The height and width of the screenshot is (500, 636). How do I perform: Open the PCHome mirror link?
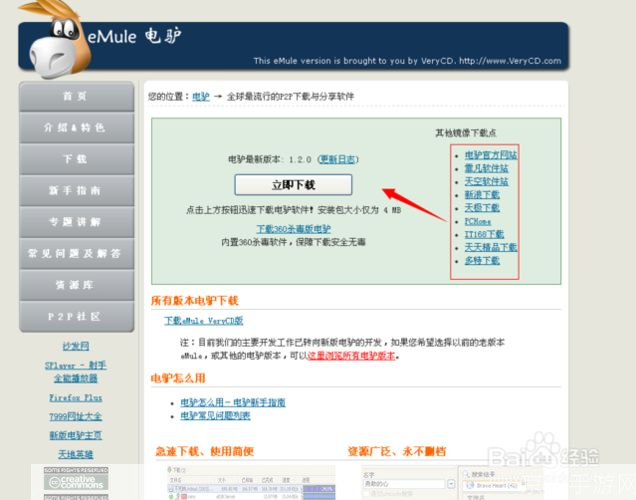478,221
